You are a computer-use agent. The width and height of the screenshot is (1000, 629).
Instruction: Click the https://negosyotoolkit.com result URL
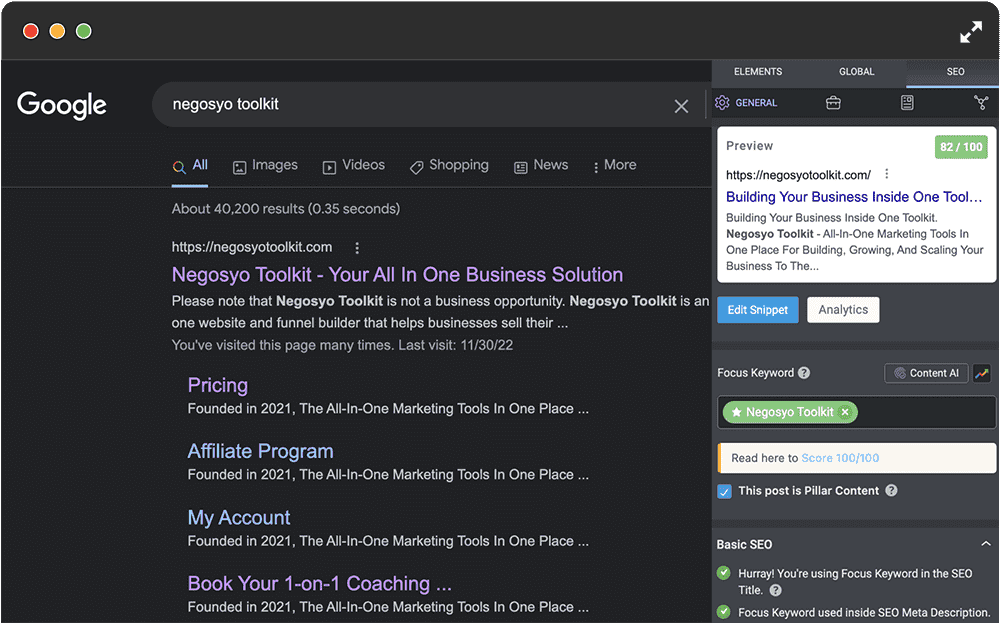click(252, 248)
